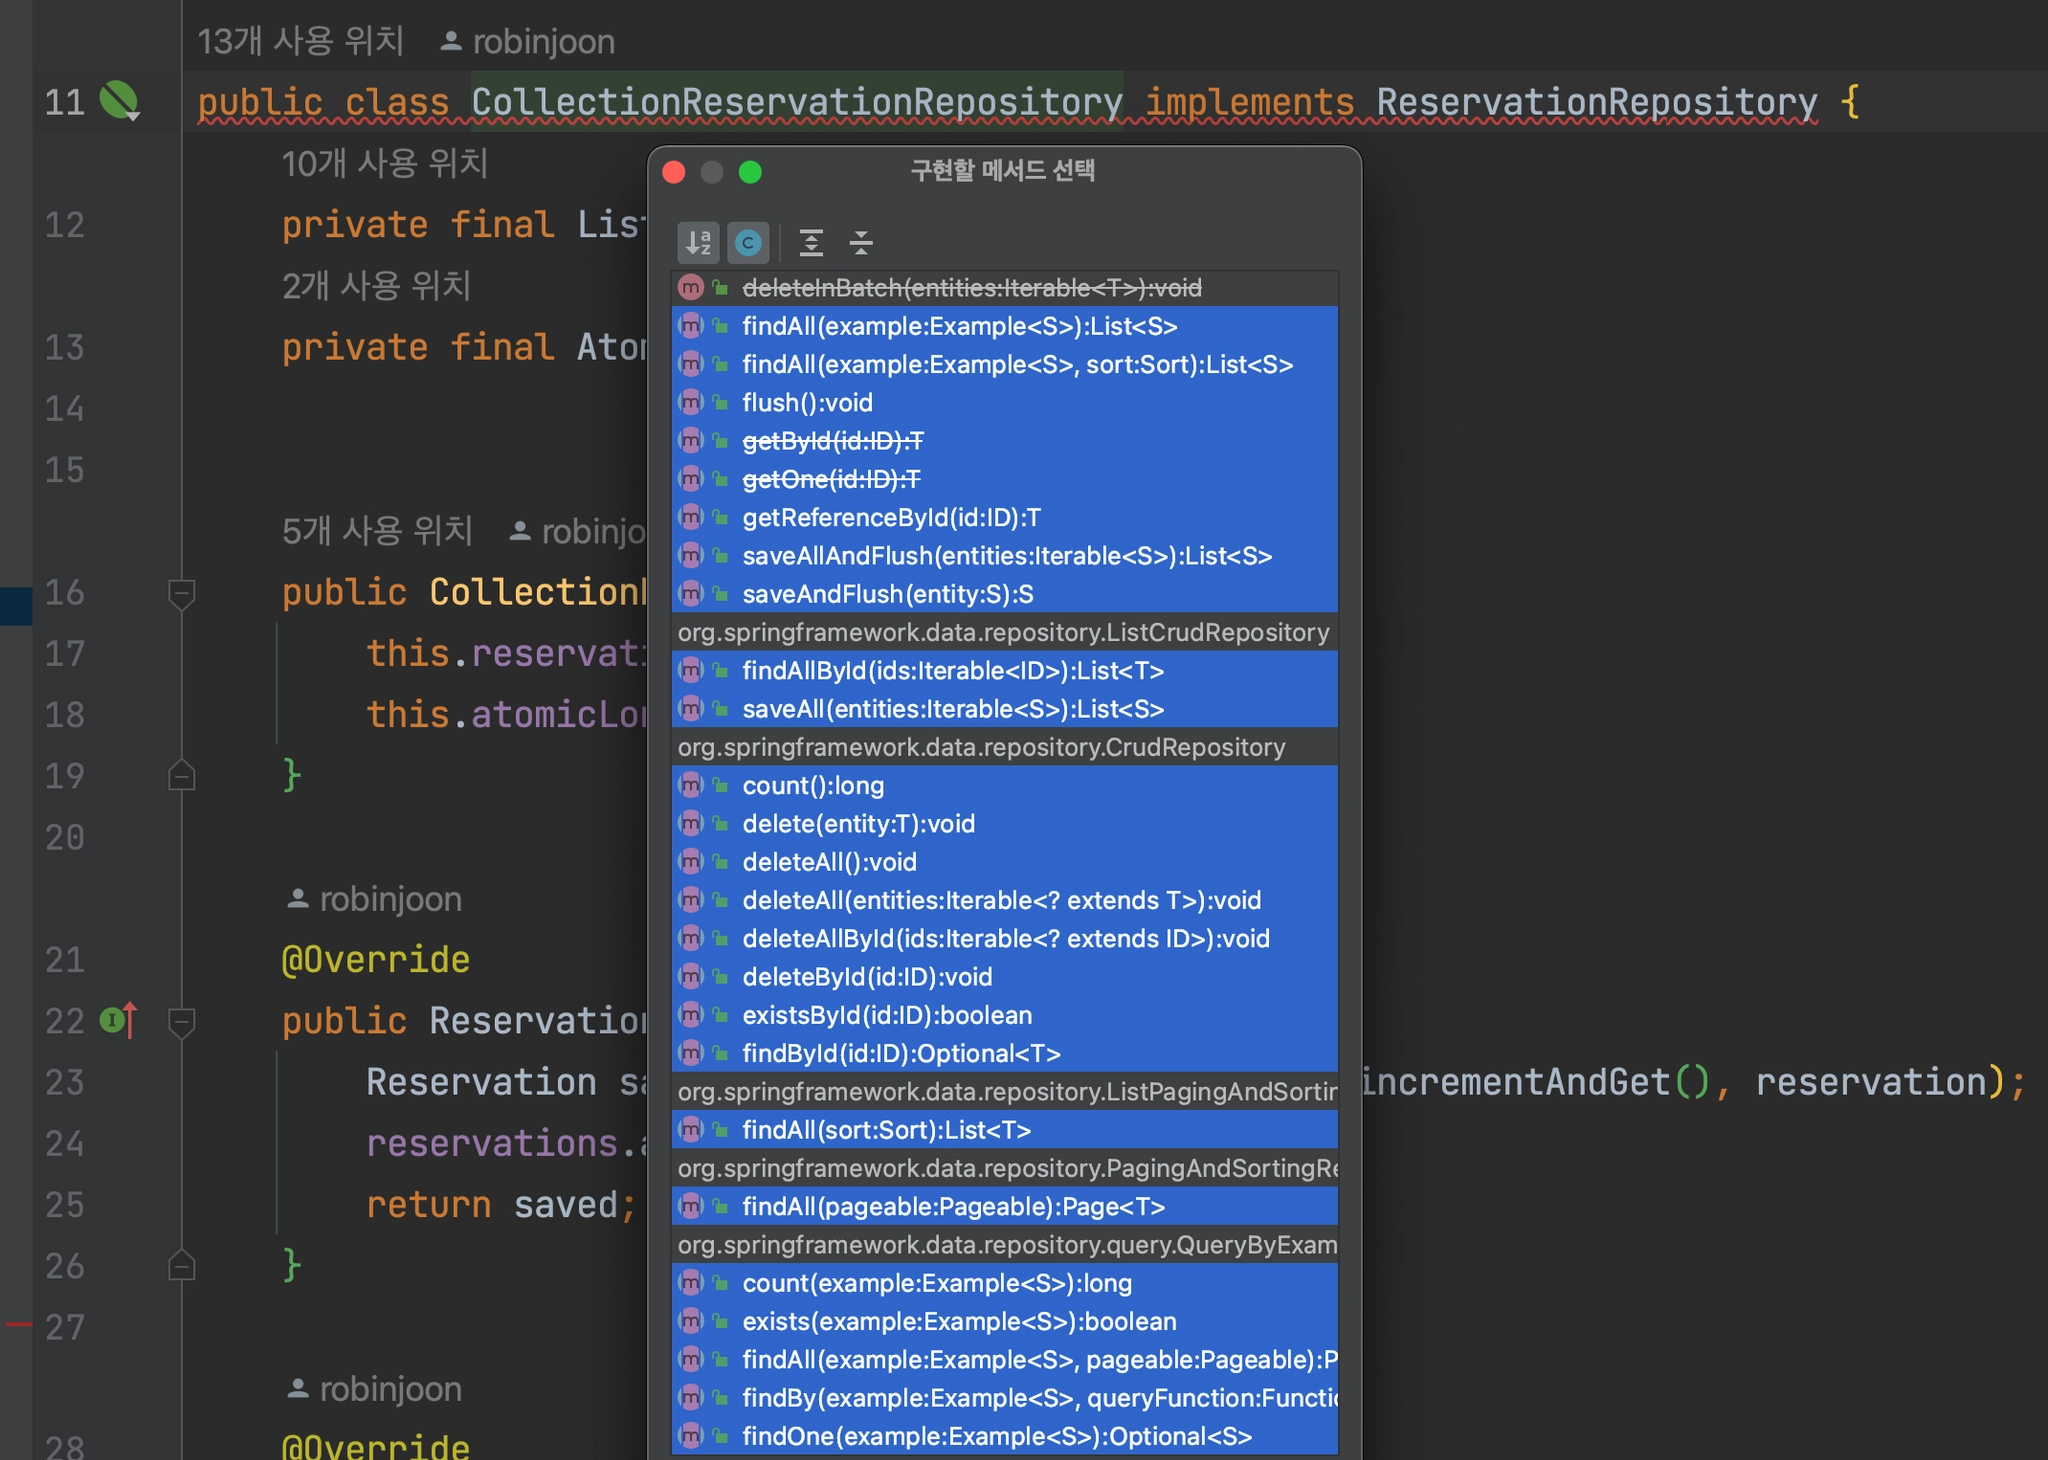Click Expand All icon in dialog toolbar
The image size is (2048, 1460).
point(811,242)
